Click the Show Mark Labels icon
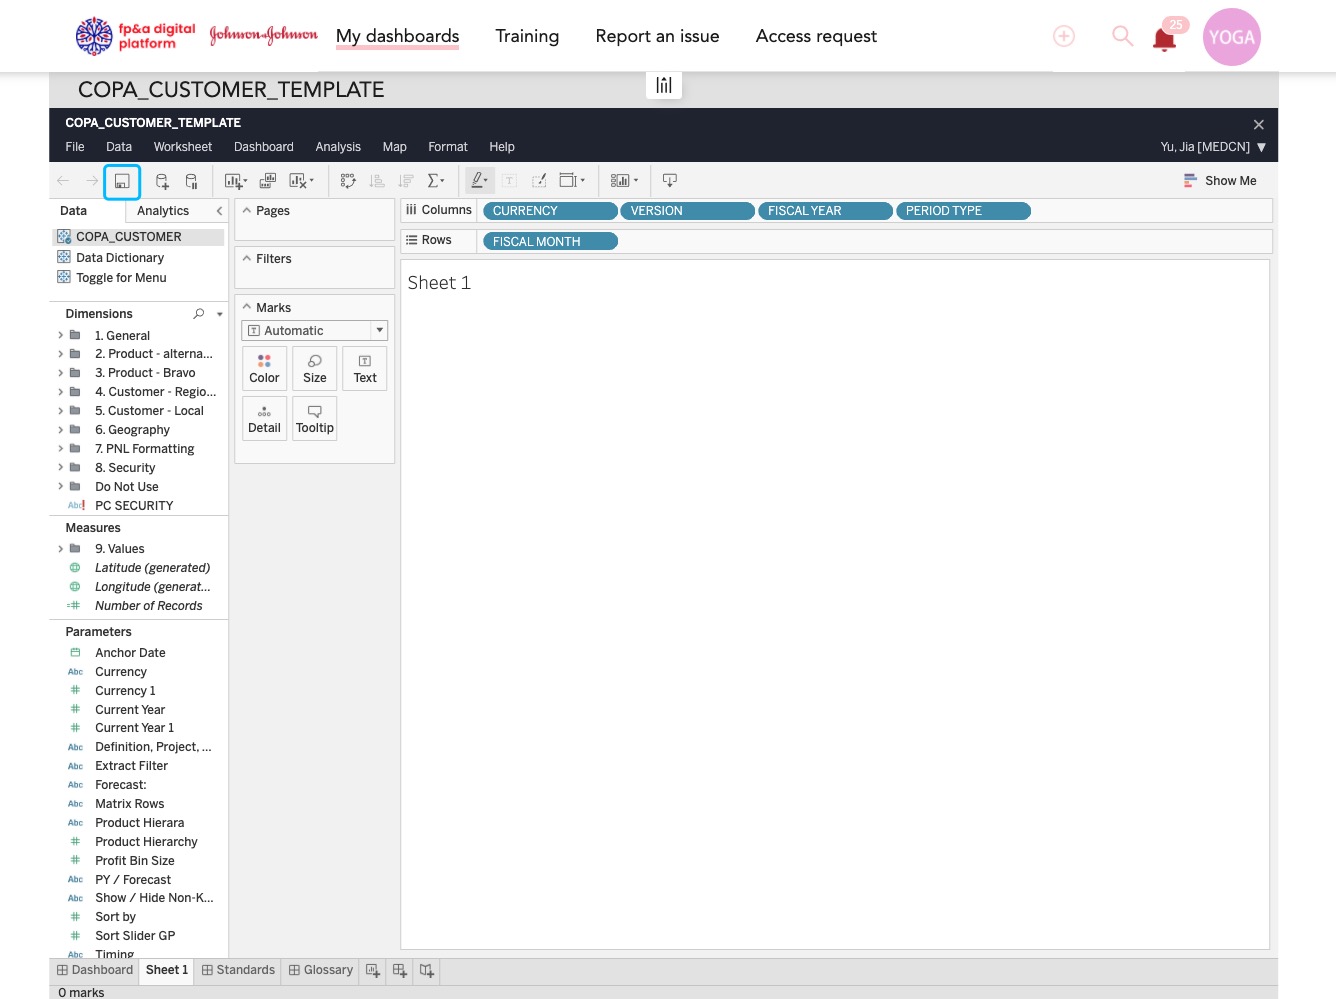 click(x=510, y=181)
